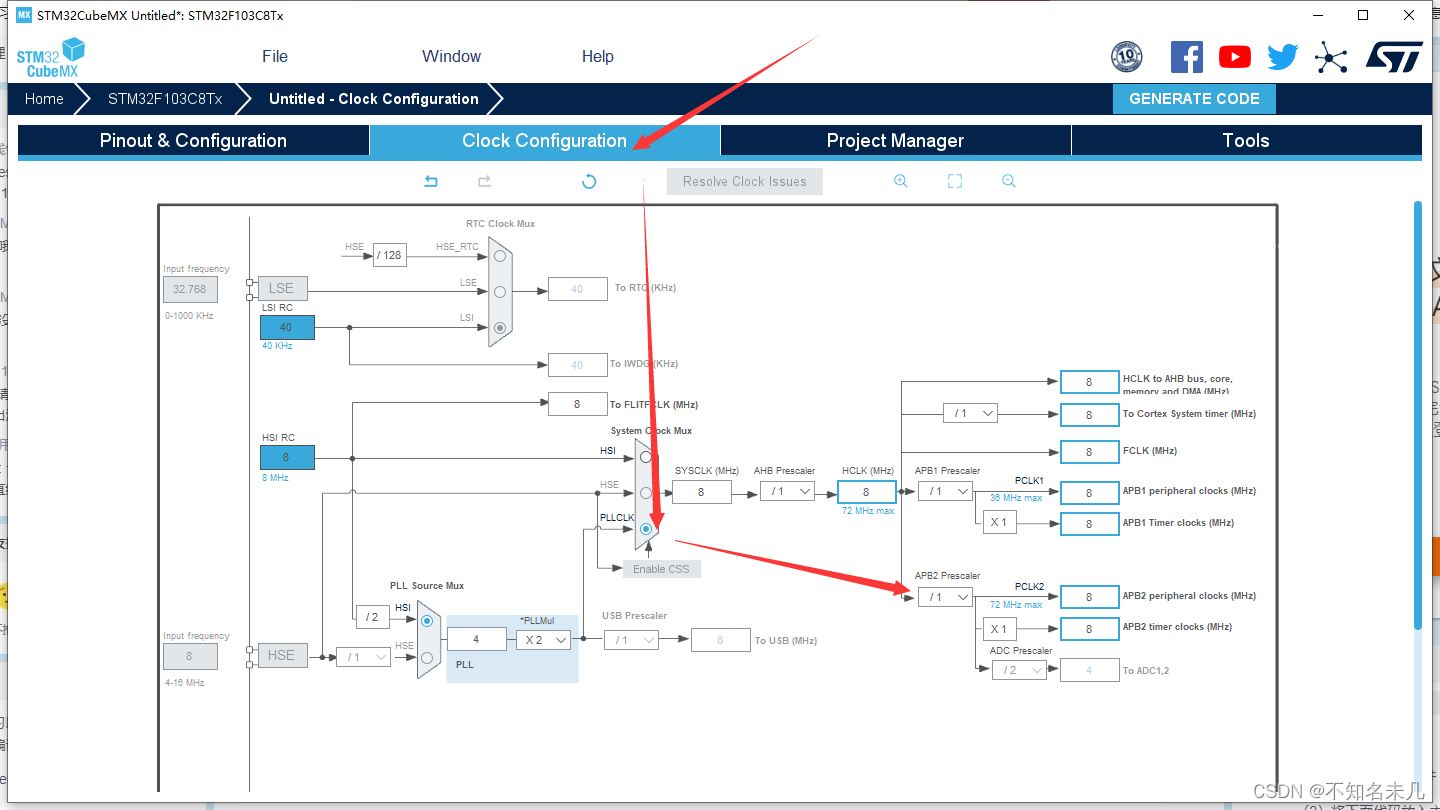The height and width of the screenshot is (810, 1440).
Task: Go to STM32F103C8Tx breadcrumb
Action: tap(165, 99)
